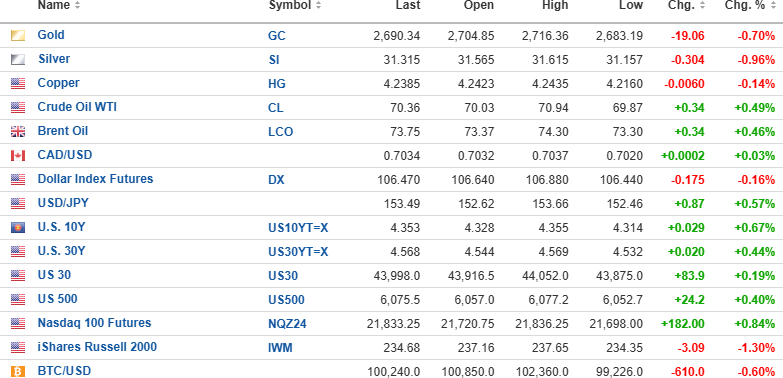Viewport: 783px width, 378px height.
Task: Click the US500 symbol link
Action: pyautogui.click(x=286, y=300)
